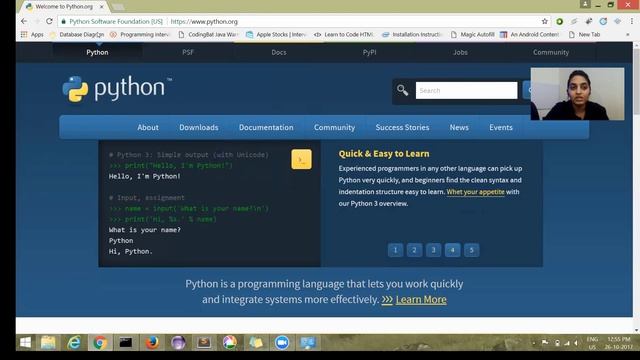The width and height of the screenshot is (640, 360).
Task: Click the green circular extension icon
Action: coord(560,21)
